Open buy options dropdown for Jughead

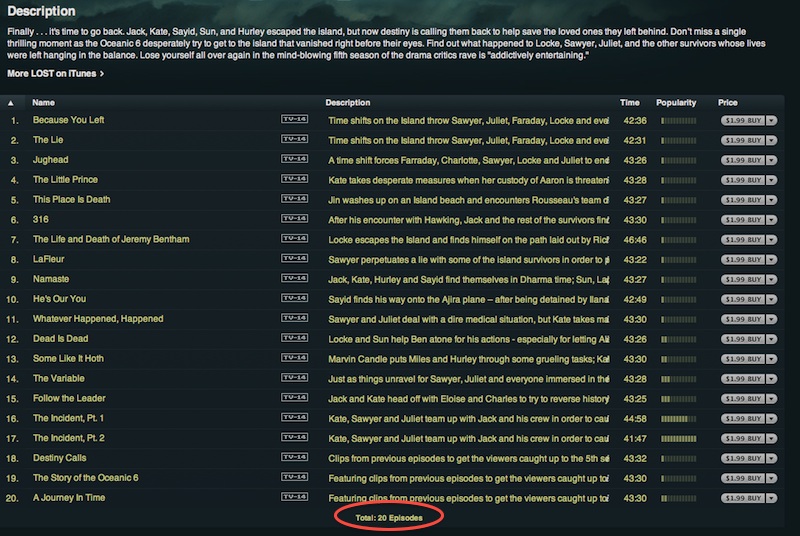(771, 160)
